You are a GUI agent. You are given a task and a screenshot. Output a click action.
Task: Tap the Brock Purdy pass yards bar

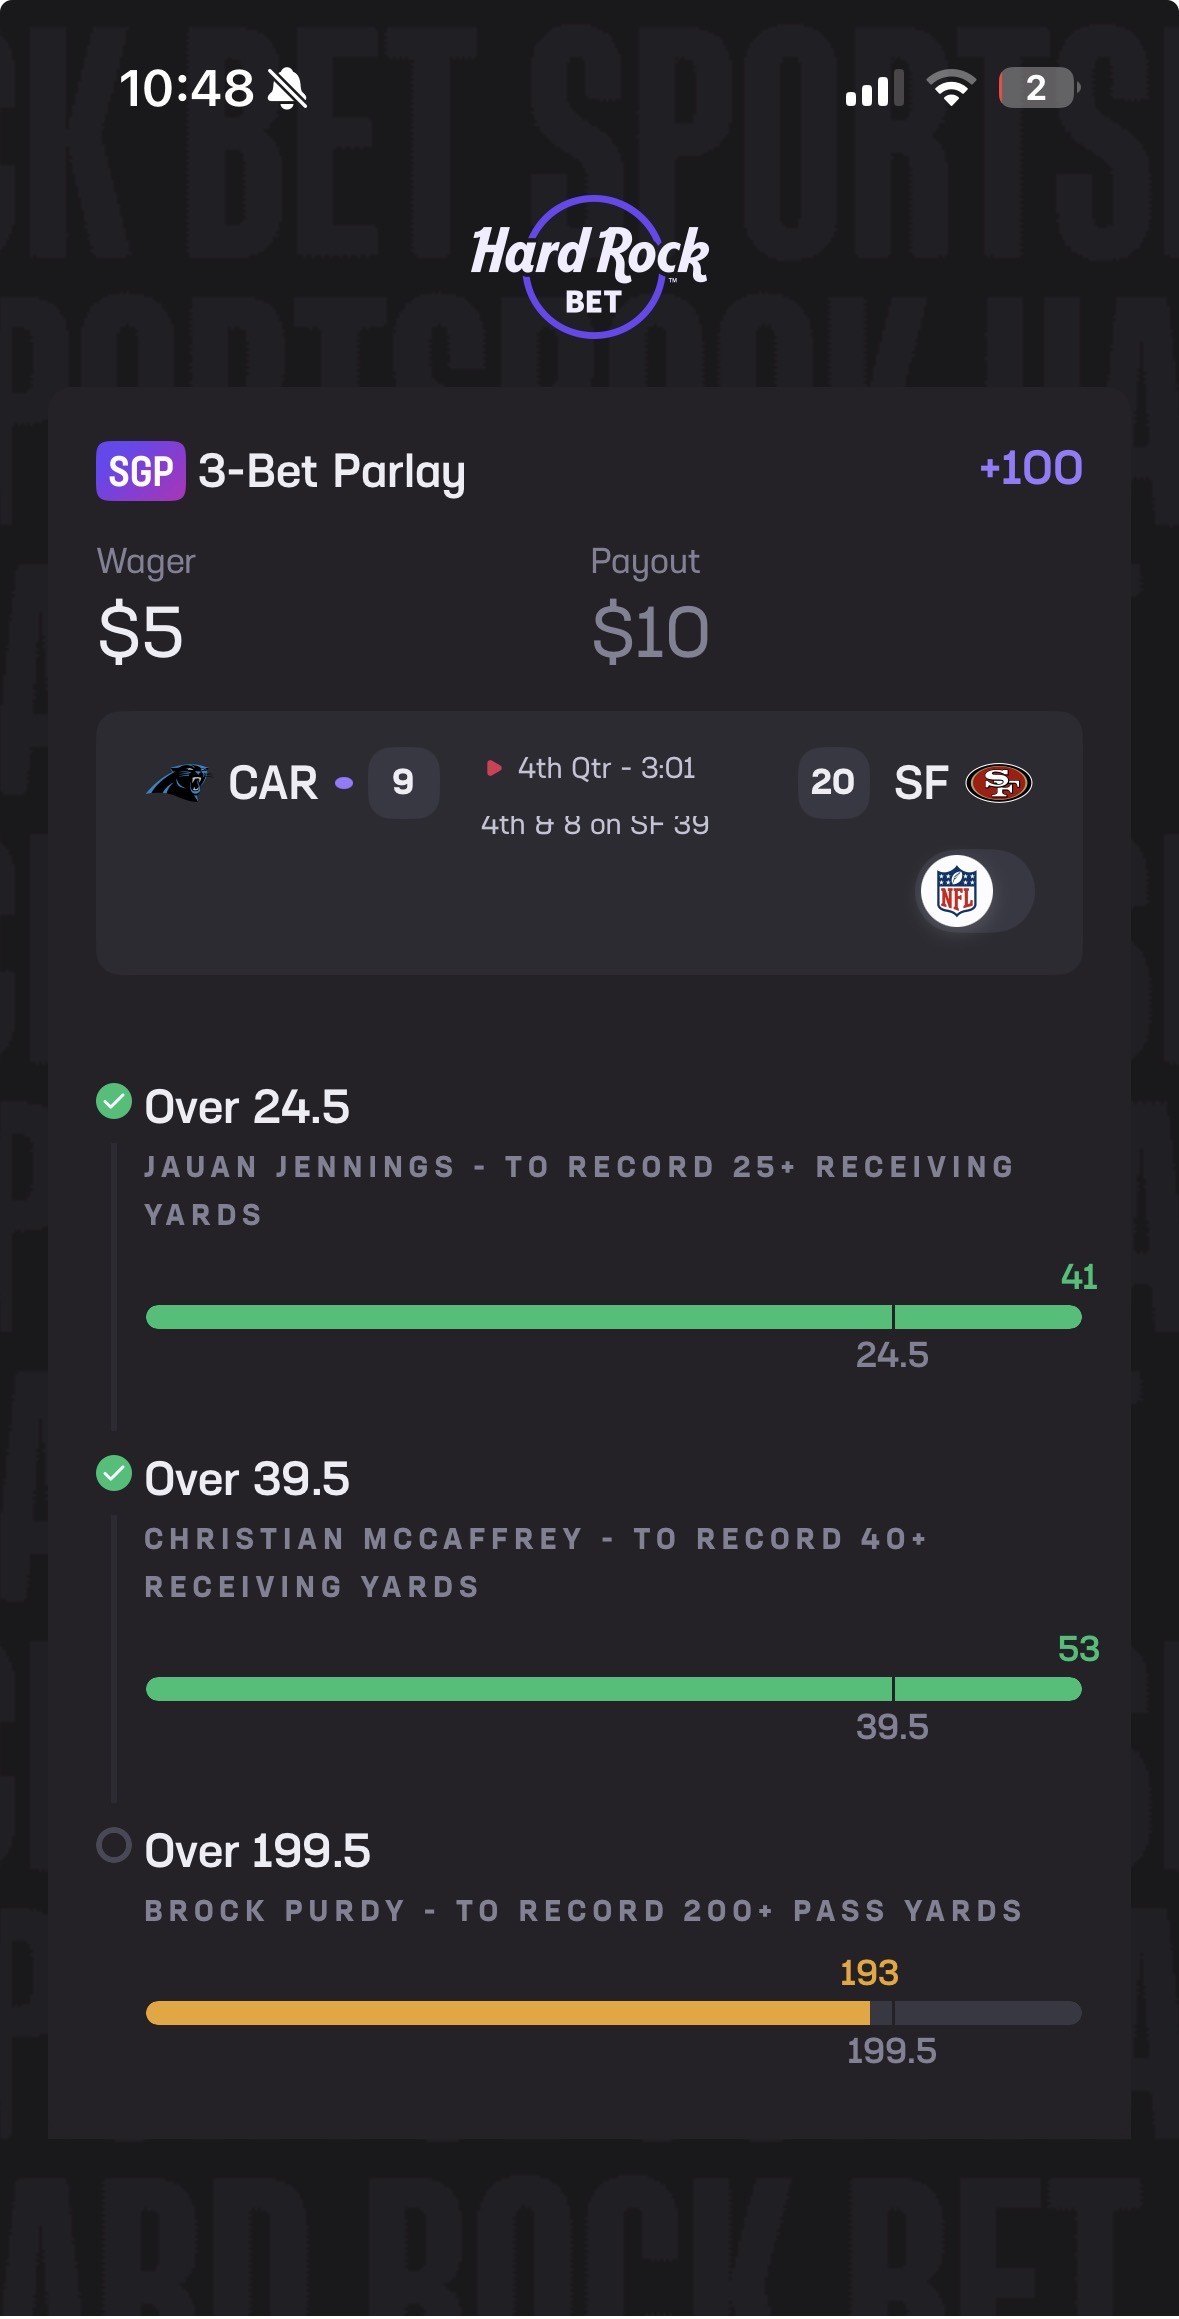coord(613,2013)
